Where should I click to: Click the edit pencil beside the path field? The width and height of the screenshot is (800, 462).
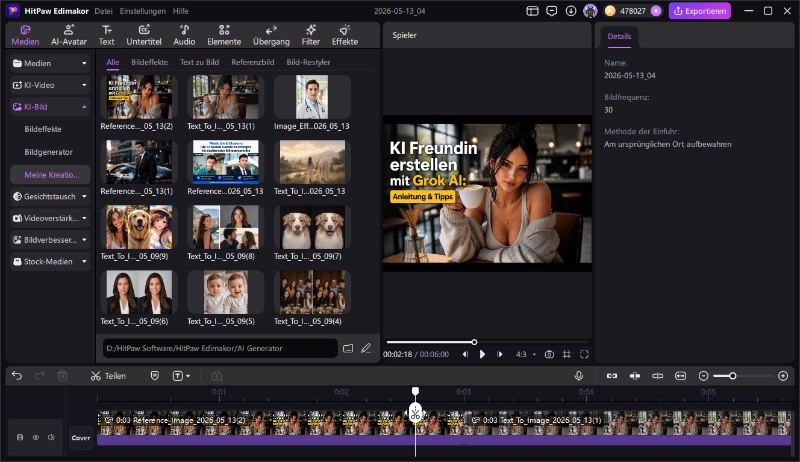(366, 348)
